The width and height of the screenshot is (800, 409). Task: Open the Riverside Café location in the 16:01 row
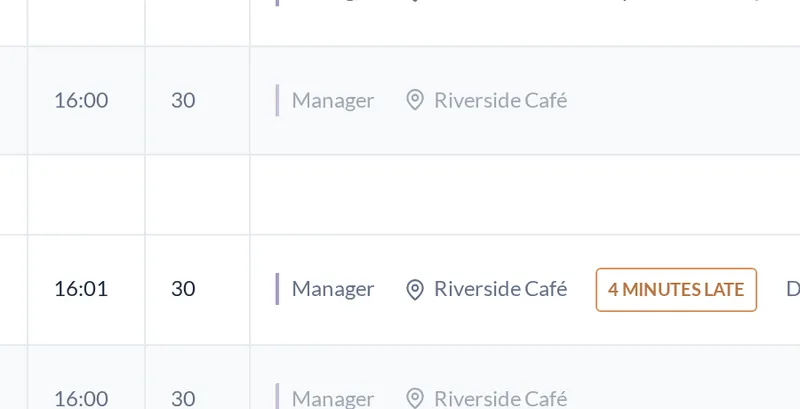501,289
